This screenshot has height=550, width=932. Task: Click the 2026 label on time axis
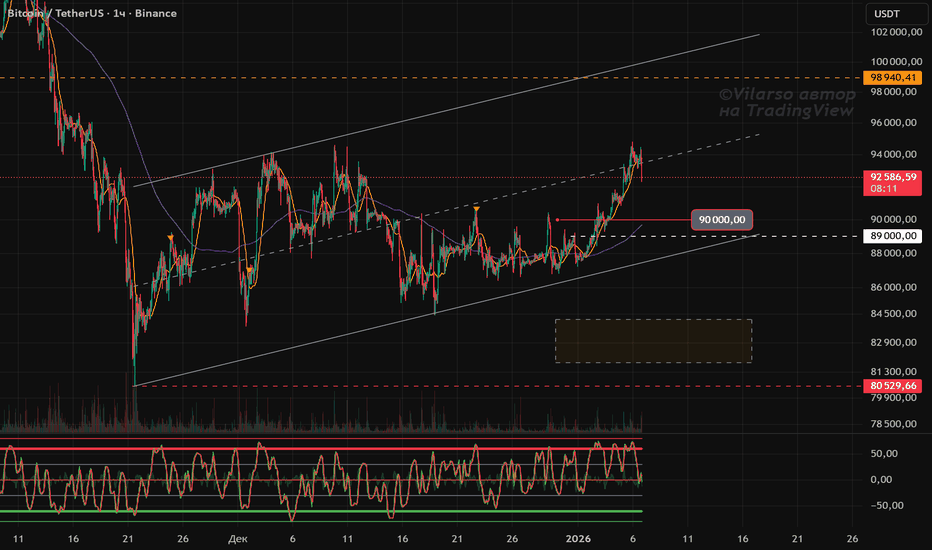coord(579,537)
